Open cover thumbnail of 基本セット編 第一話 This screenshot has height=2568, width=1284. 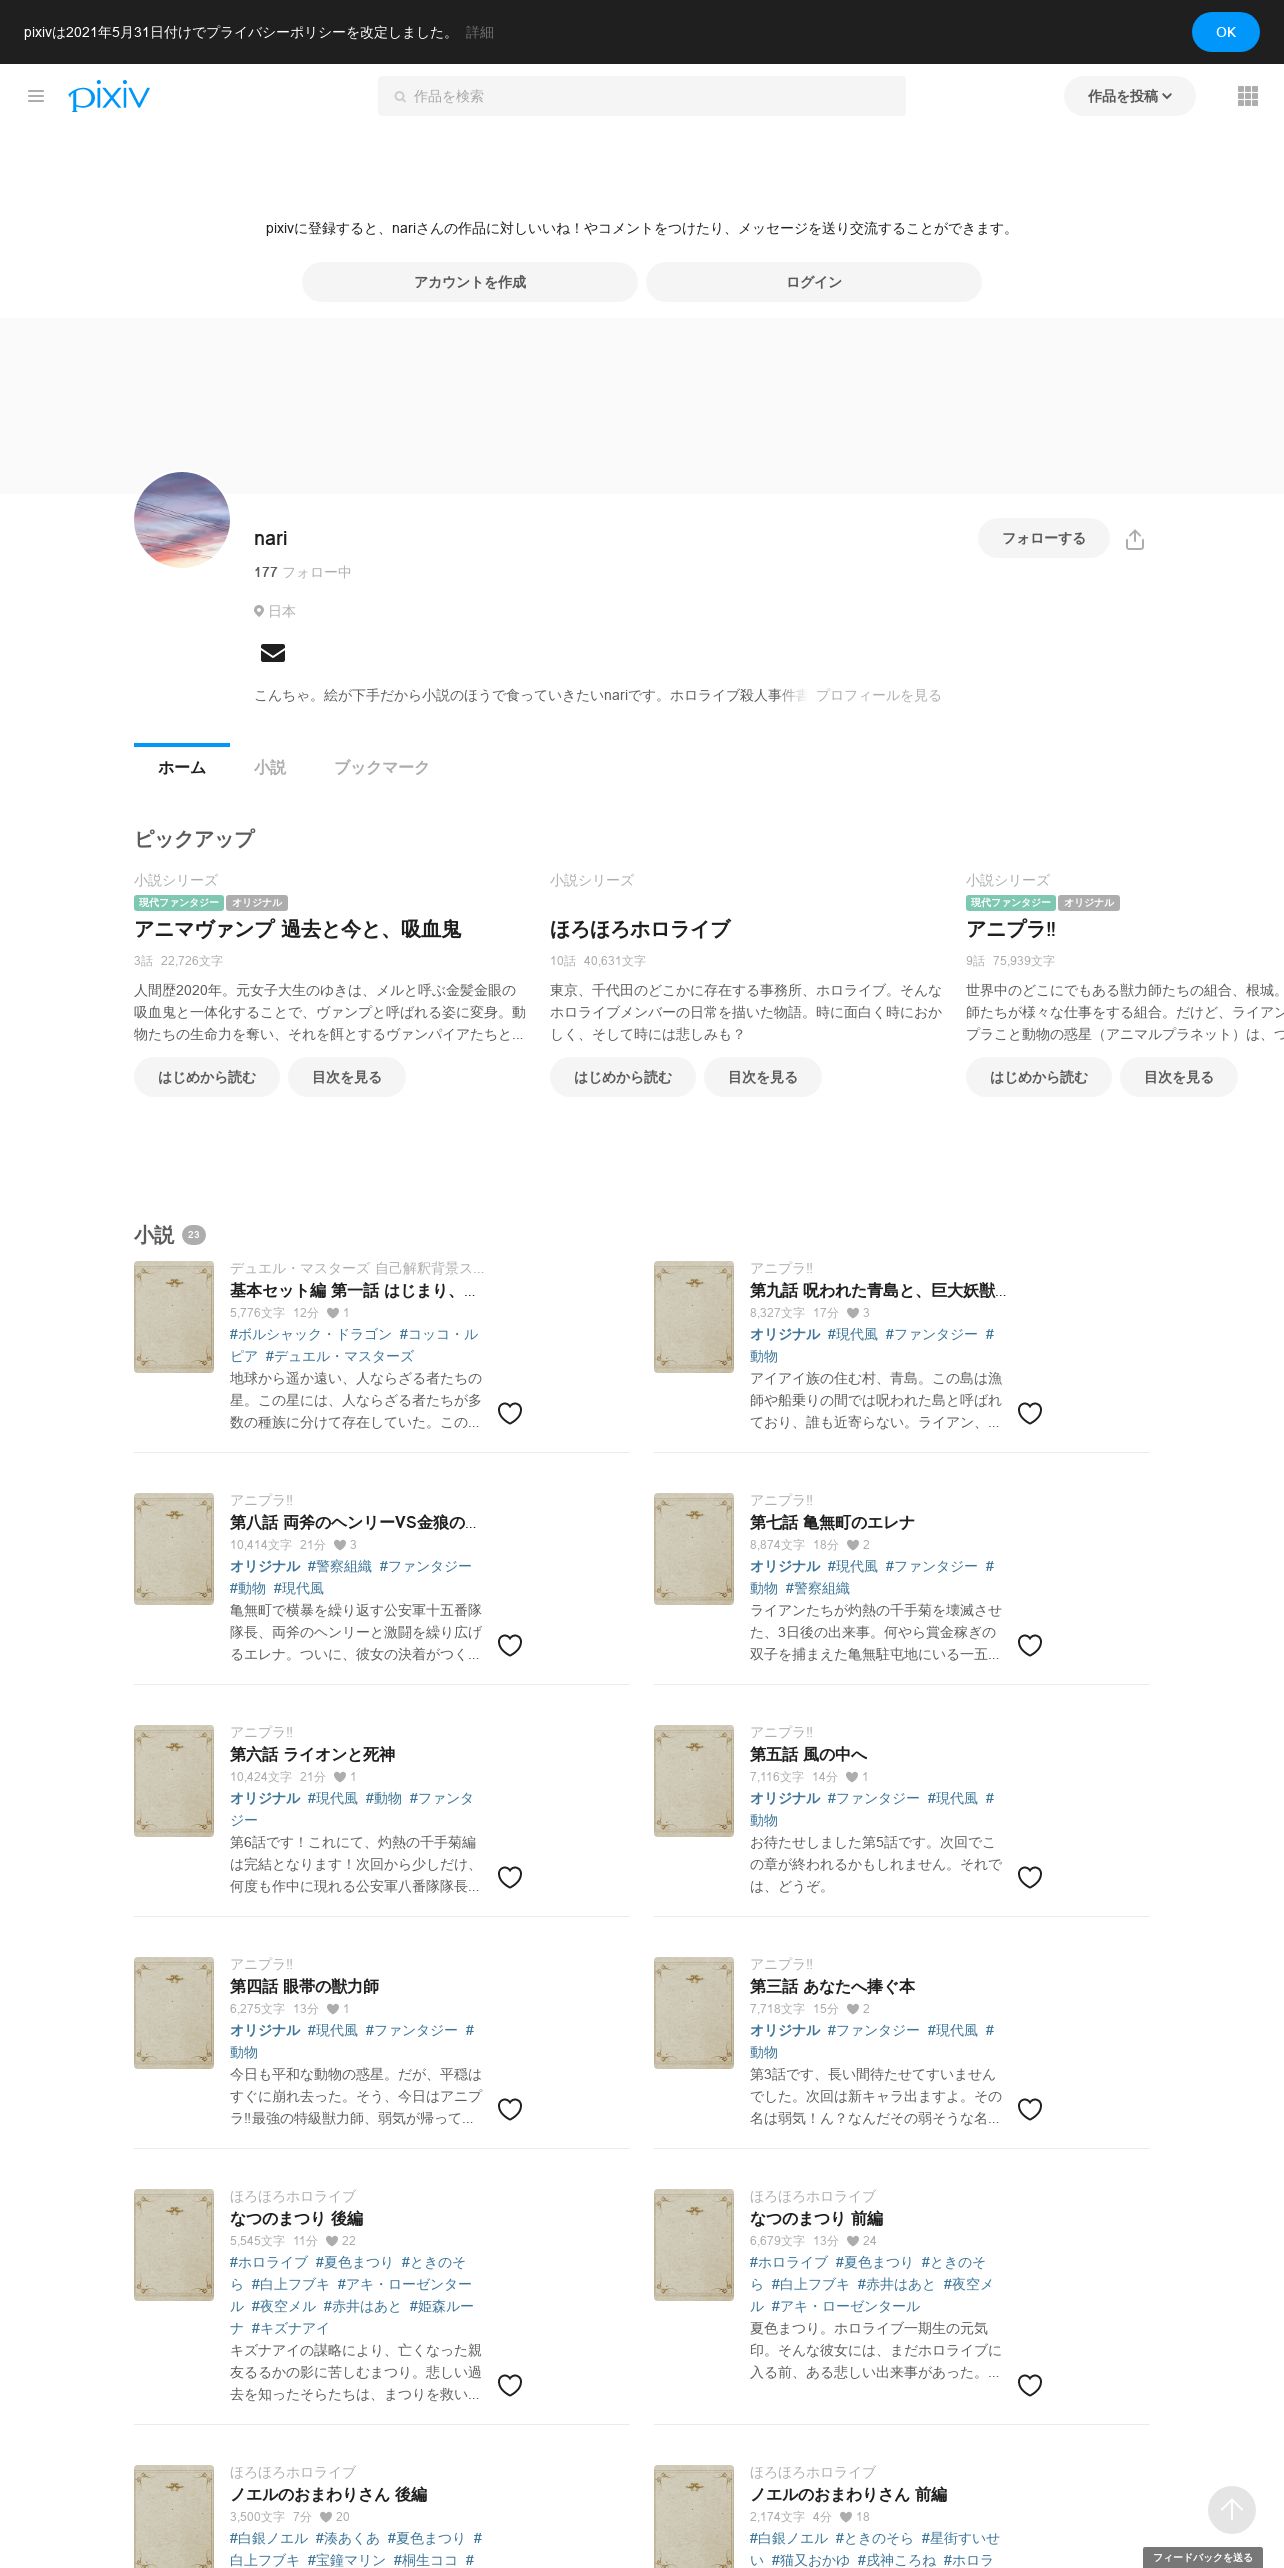174,1317
